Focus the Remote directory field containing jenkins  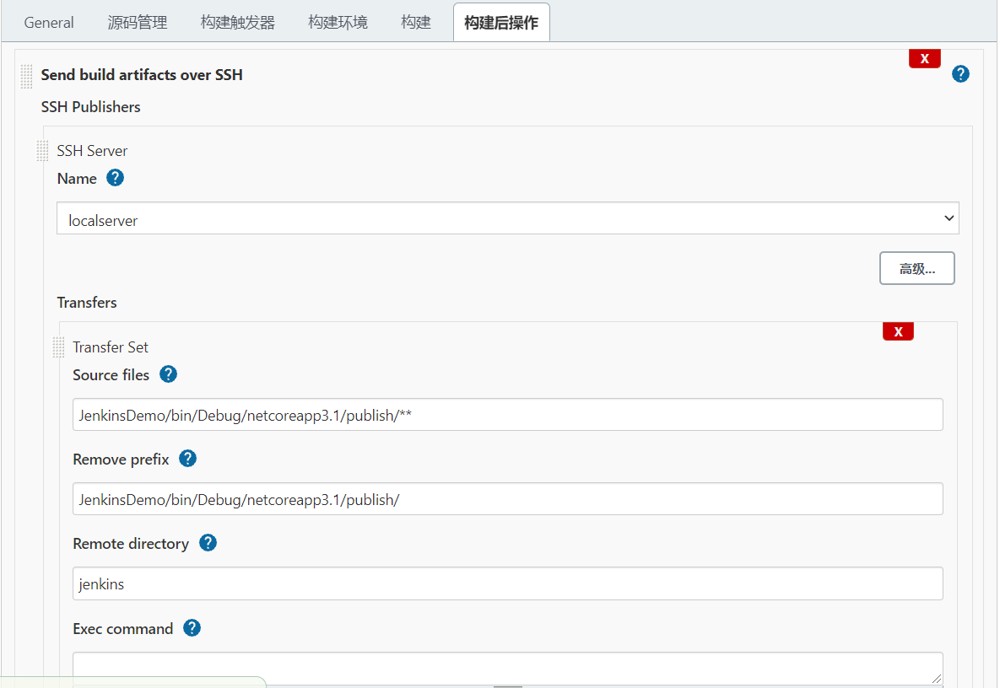pyautogui.click(x=508, y=583)
